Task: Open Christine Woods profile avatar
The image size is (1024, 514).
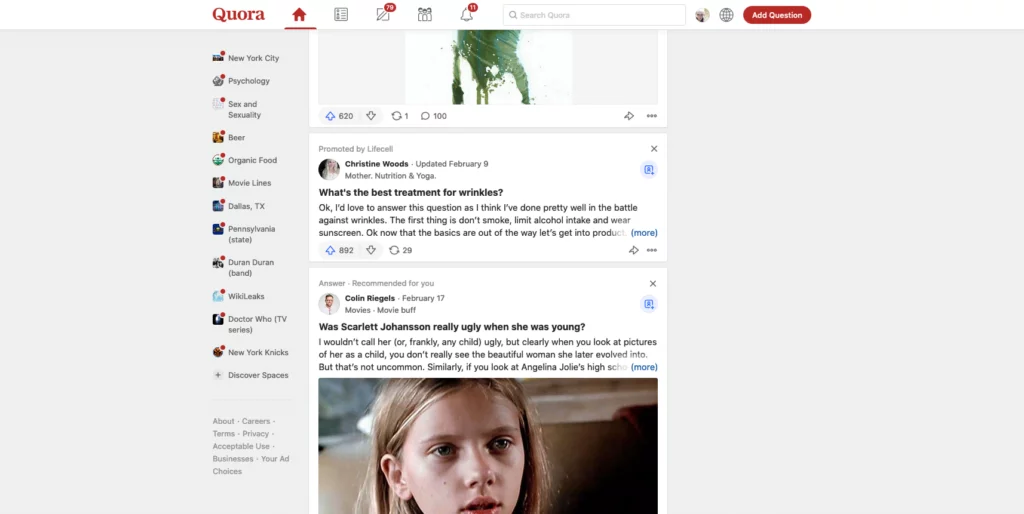Action: tap(329, 169)
